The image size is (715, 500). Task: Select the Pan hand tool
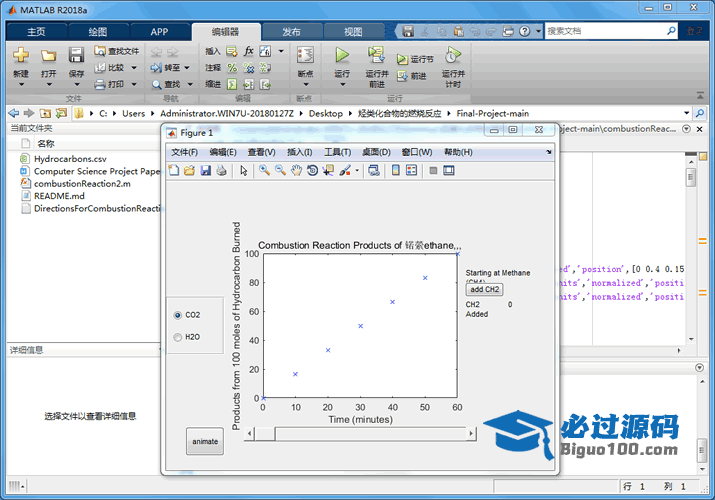(x=296, y=171)
